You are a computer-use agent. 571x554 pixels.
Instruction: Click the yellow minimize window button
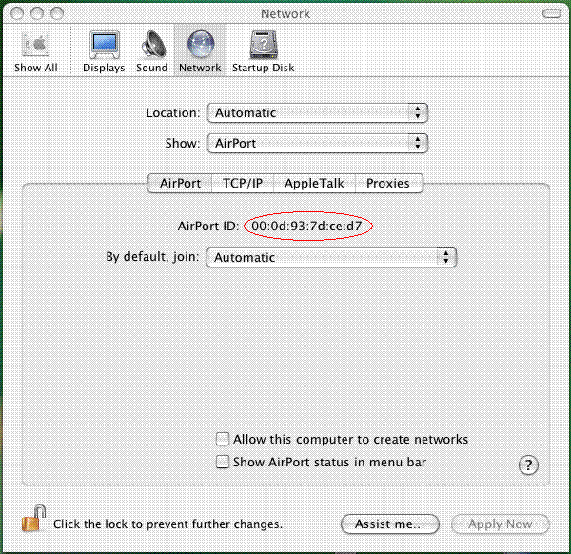(37, 14)
